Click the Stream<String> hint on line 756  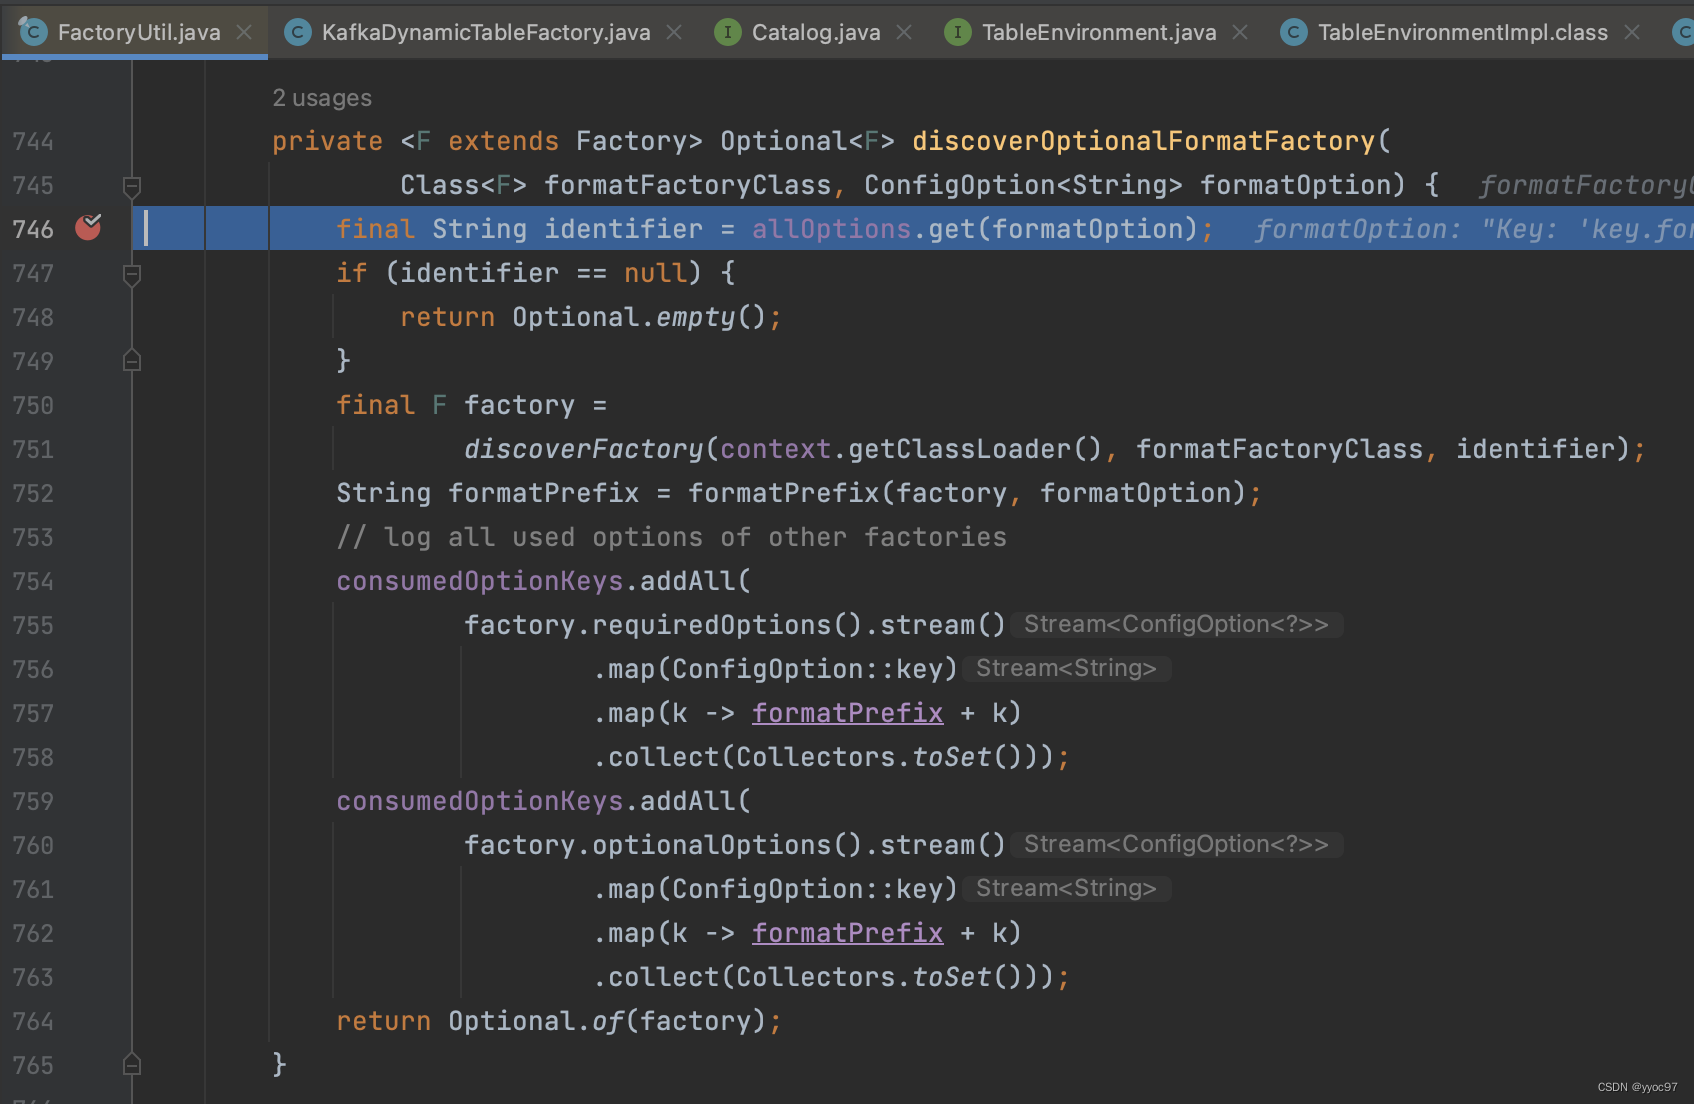[x=1066, y=668]
